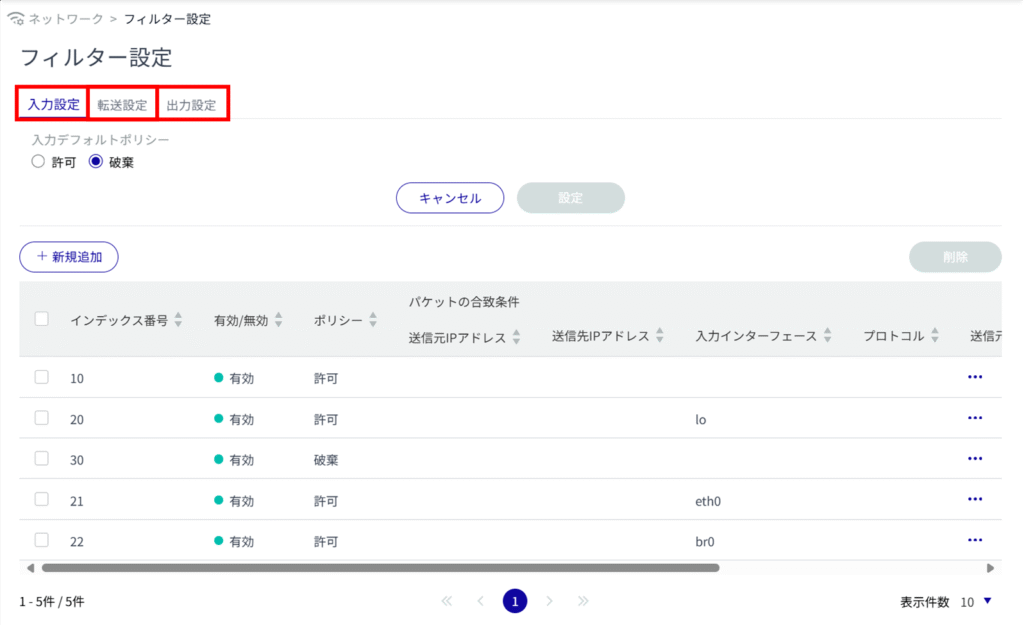Click the horizontal table scrollbar
Screen dimensions: 1024x626
click(380, 567)
